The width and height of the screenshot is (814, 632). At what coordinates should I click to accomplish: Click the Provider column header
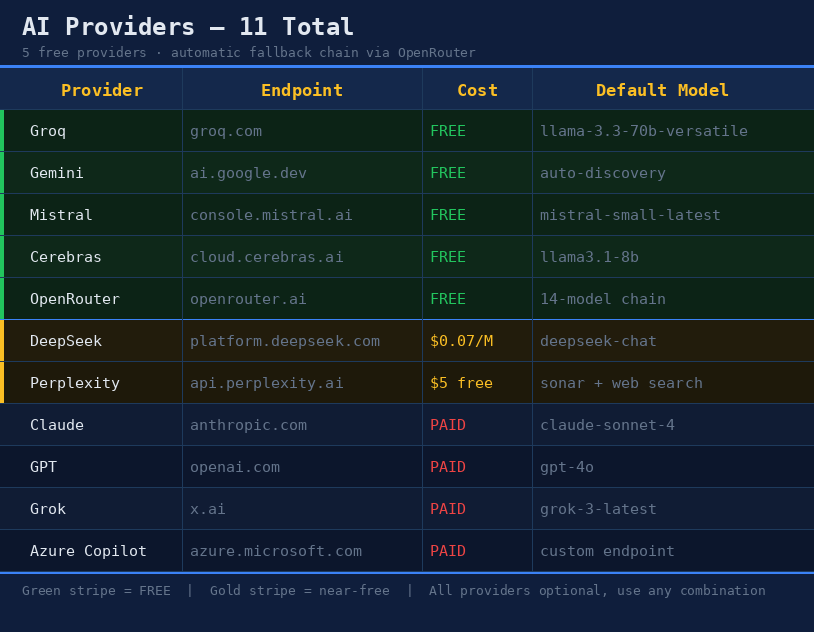[x=102, y=89]
